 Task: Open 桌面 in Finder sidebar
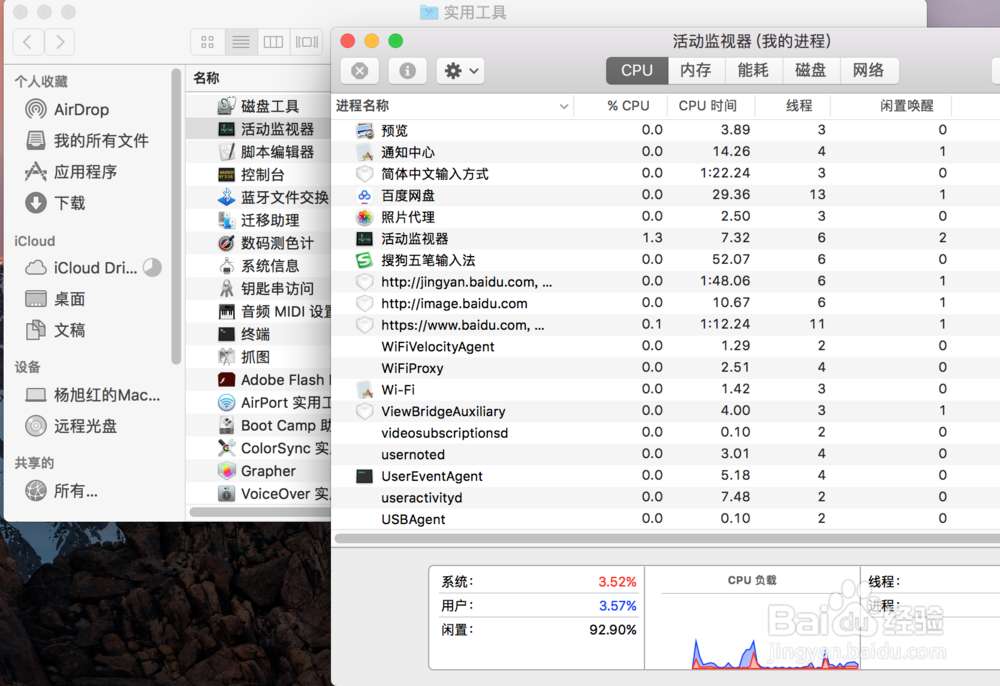pyautogui.click(x=55, y=299)
